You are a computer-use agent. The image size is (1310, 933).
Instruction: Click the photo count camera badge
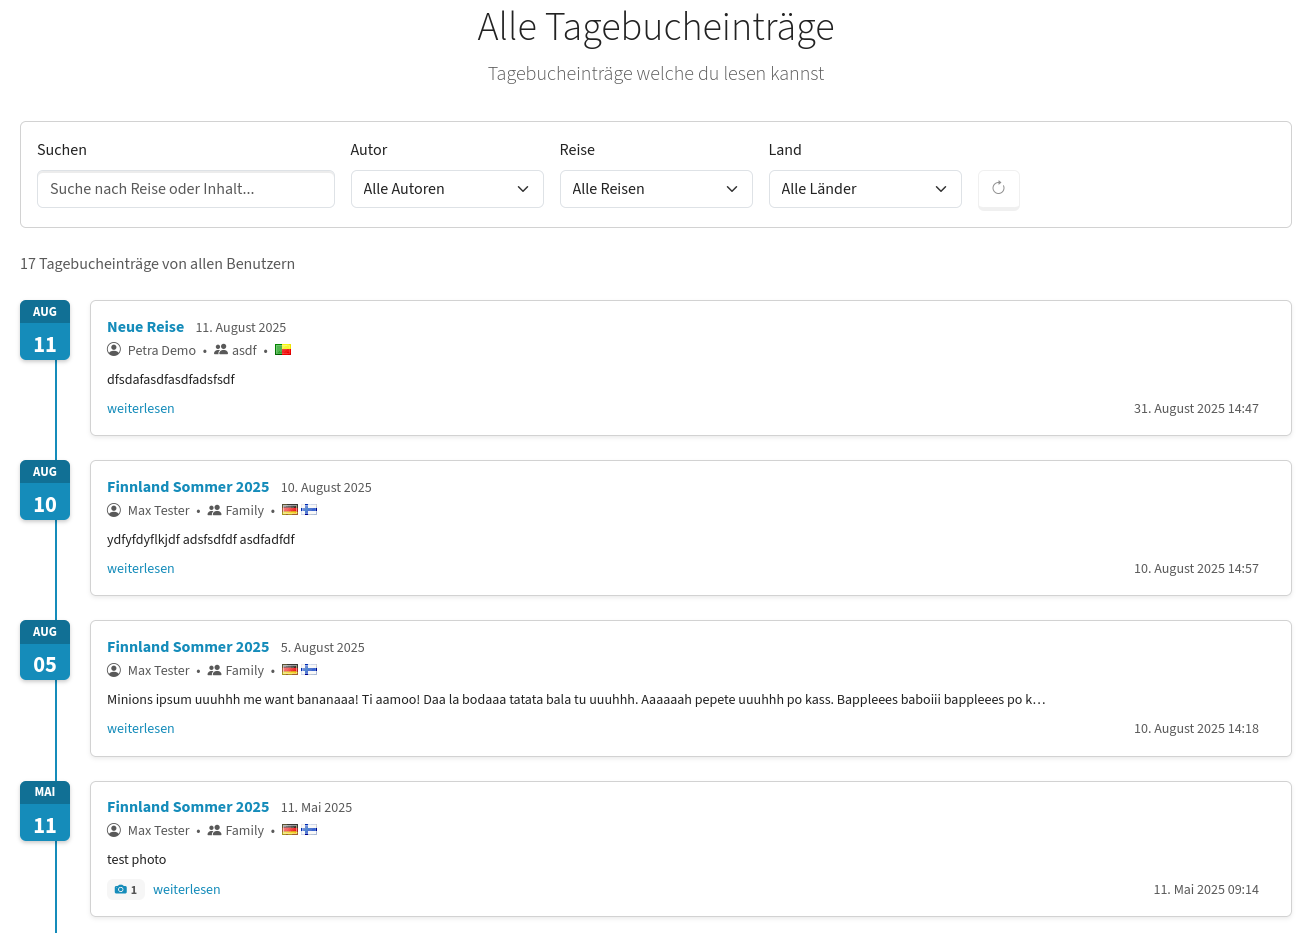click(x=126, y=889)
